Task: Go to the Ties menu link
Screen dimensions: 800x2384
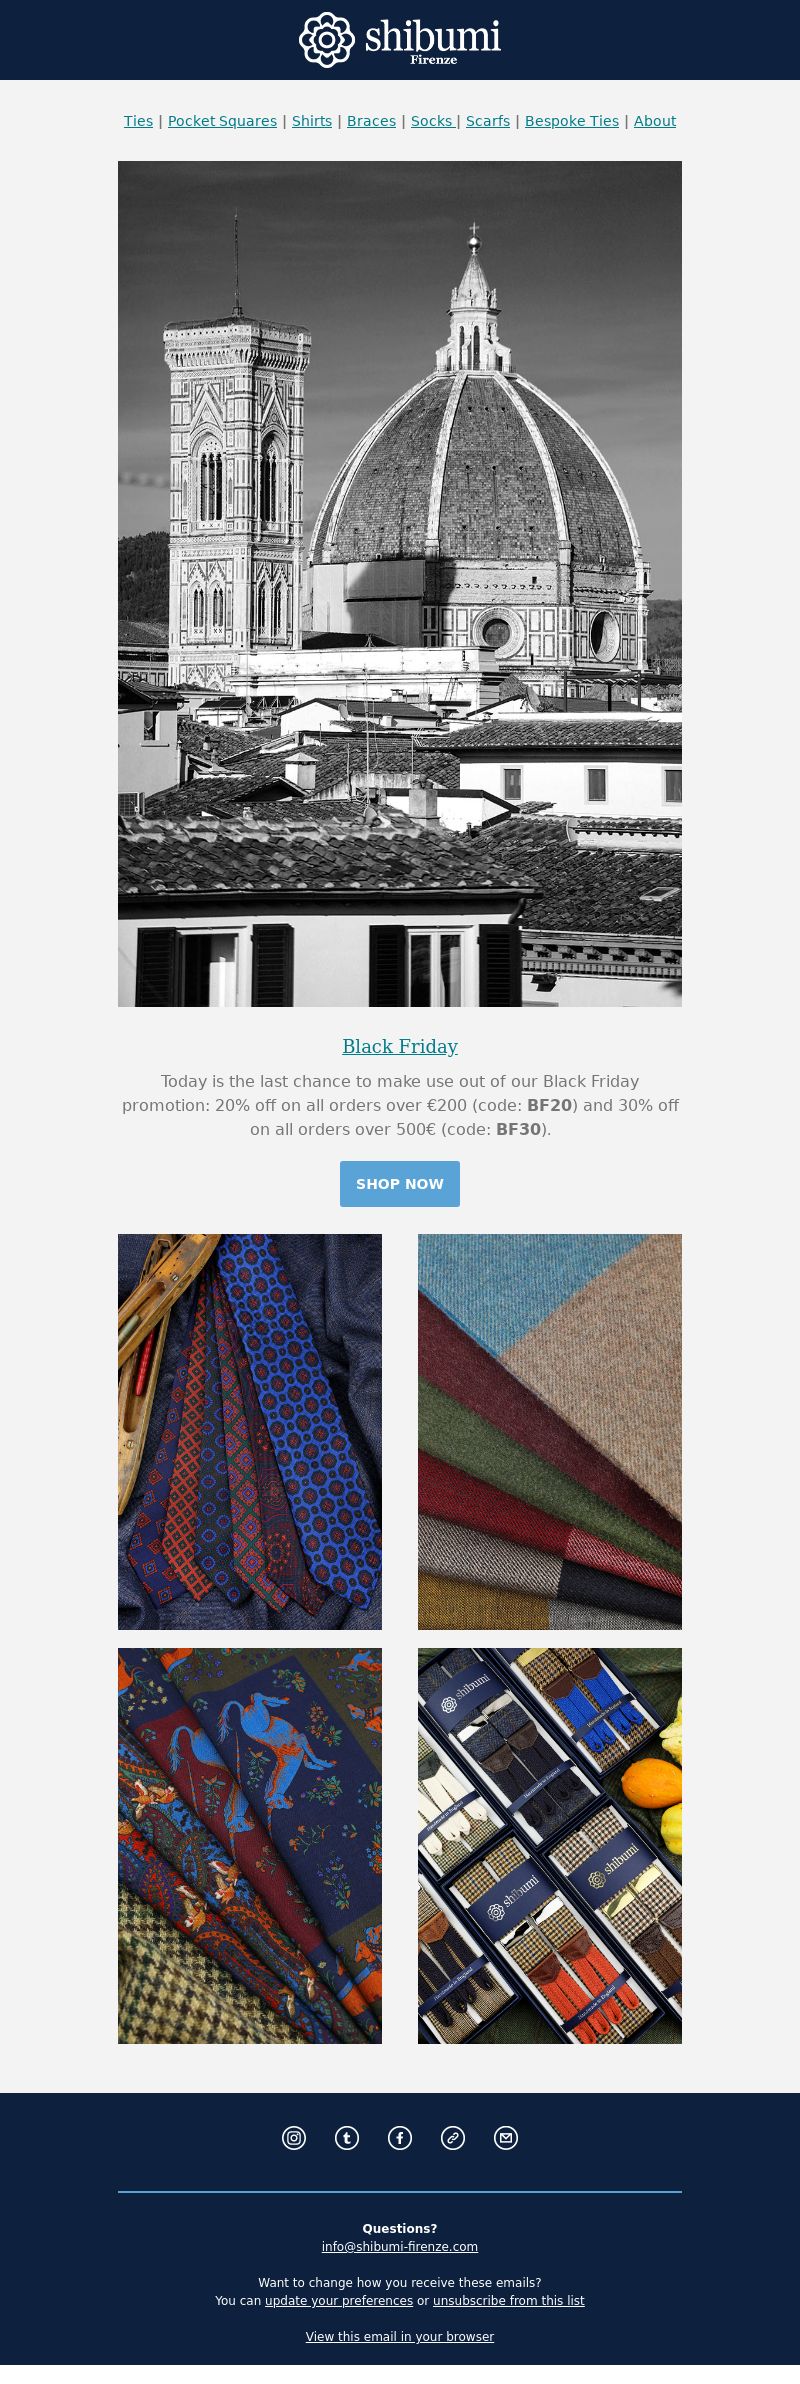Action: tap(138, 121)
